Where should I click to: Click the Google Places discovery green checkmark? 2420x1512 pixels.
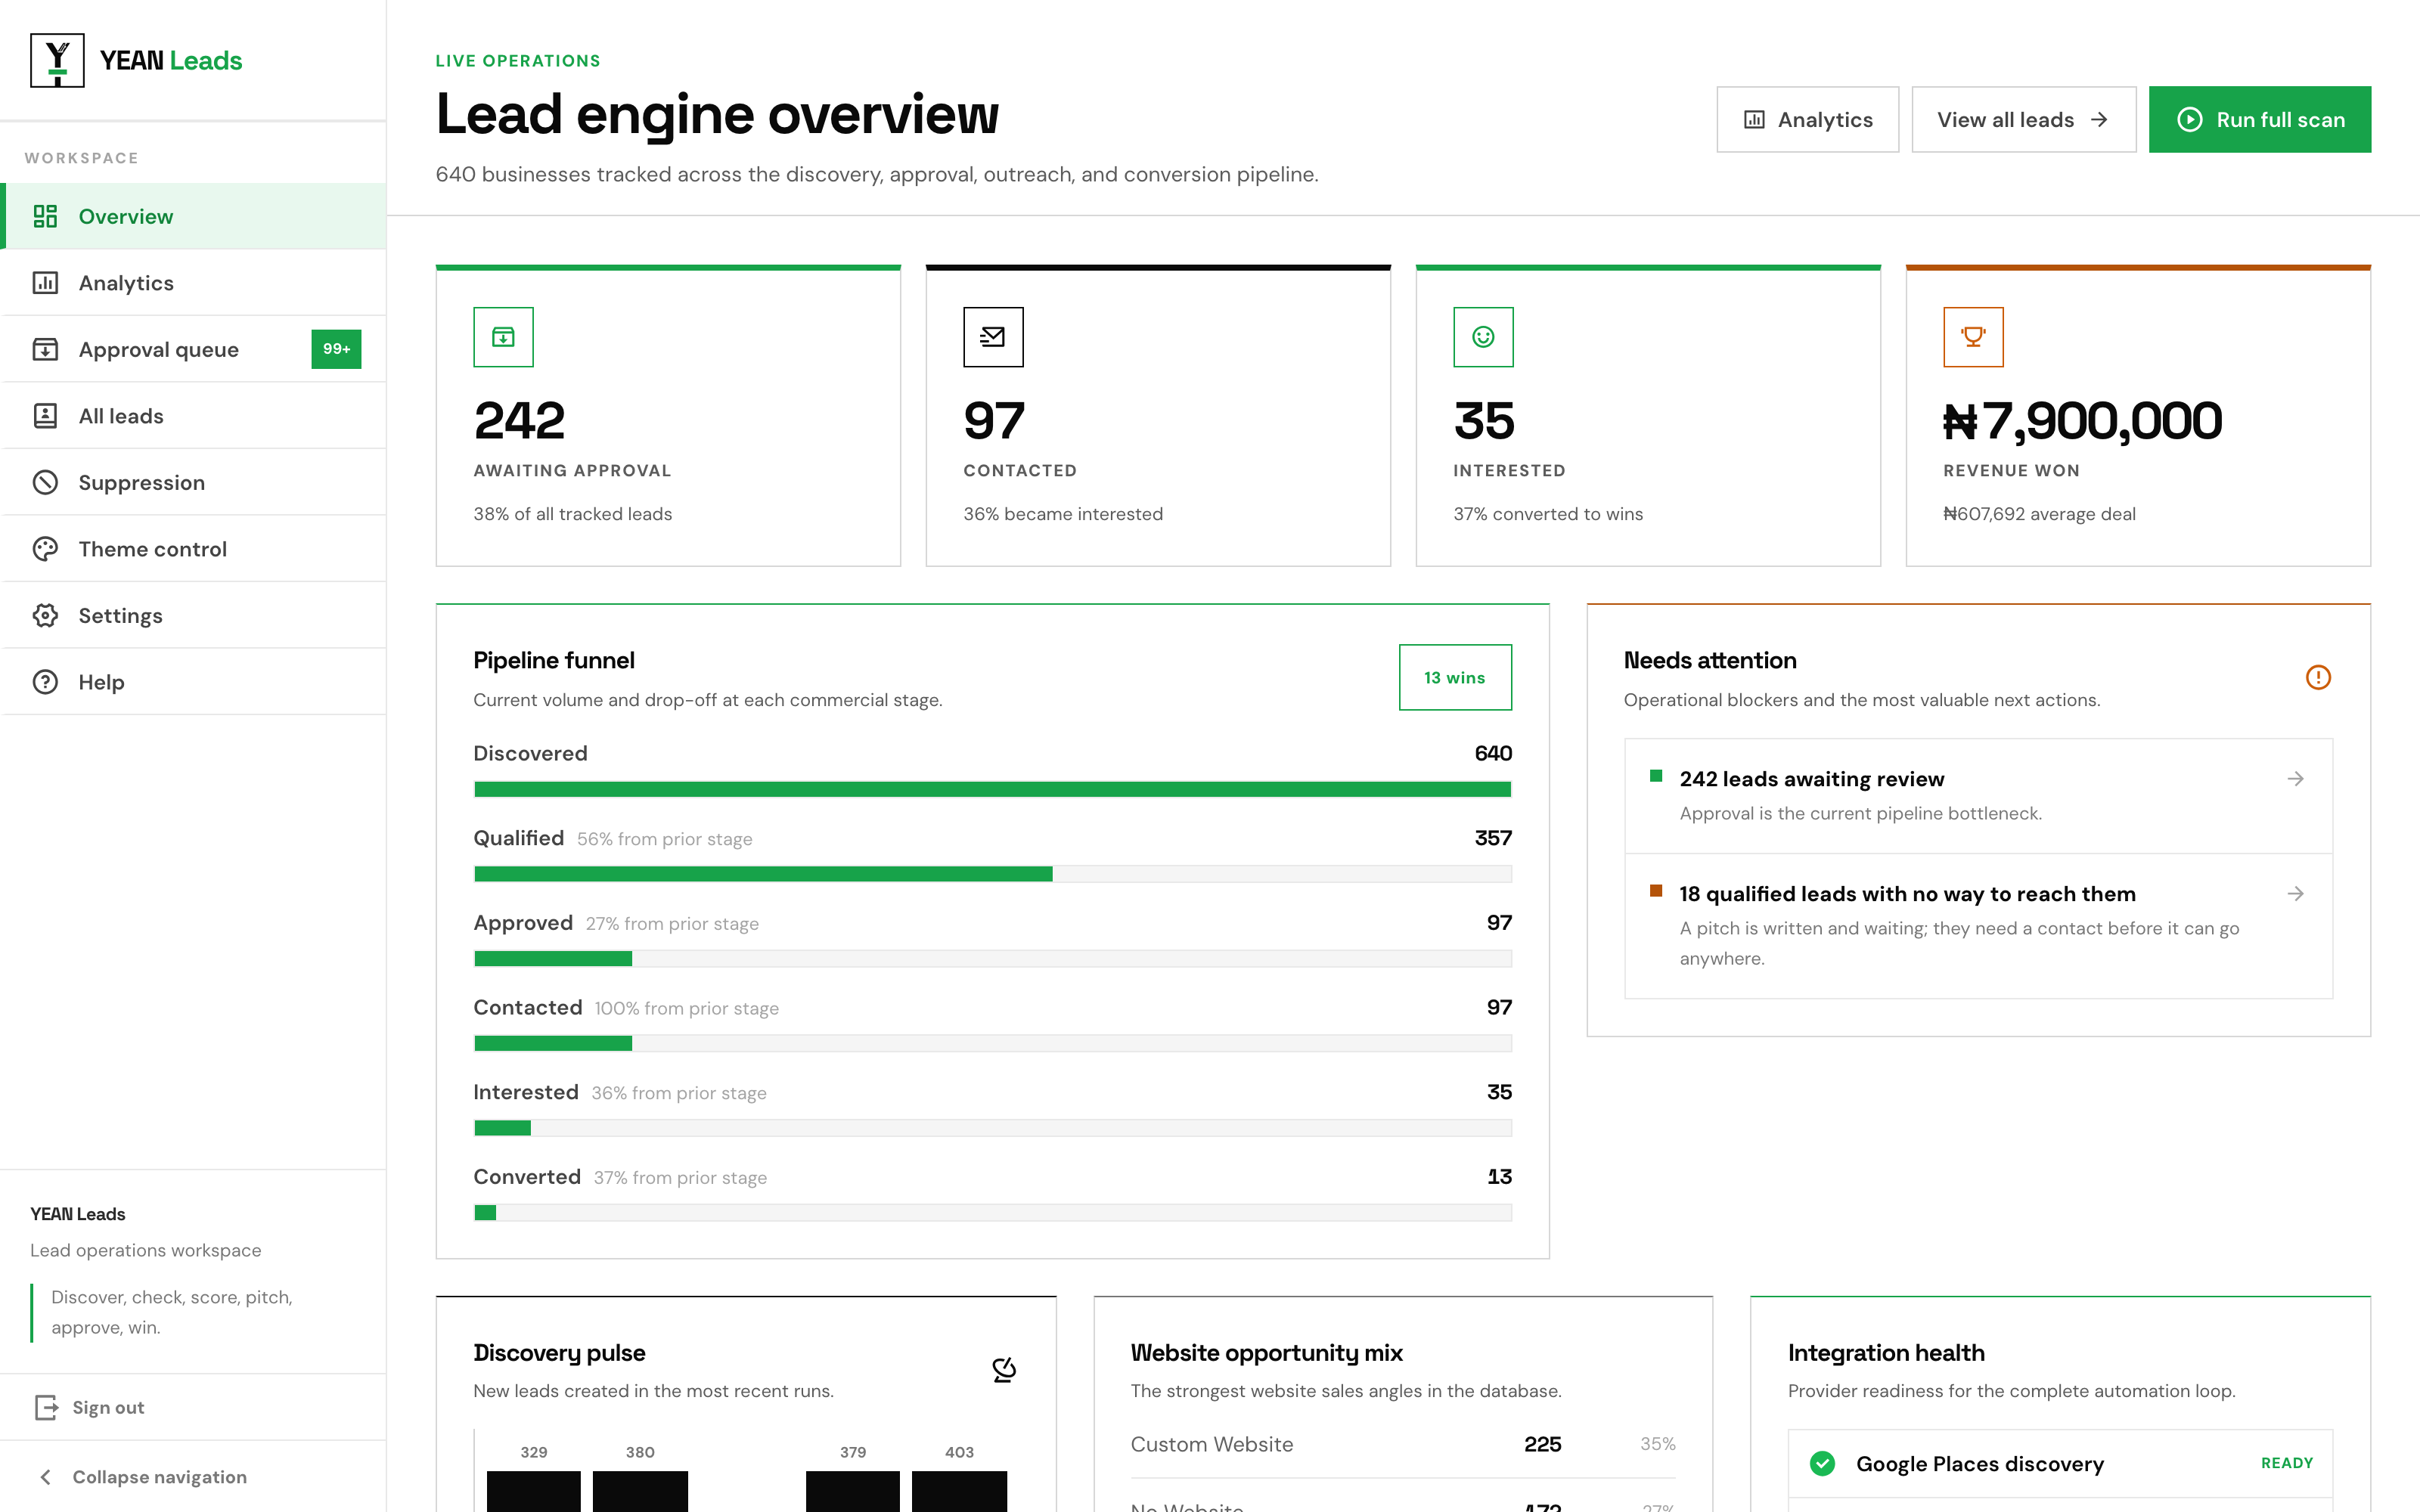[1823, 1463]
